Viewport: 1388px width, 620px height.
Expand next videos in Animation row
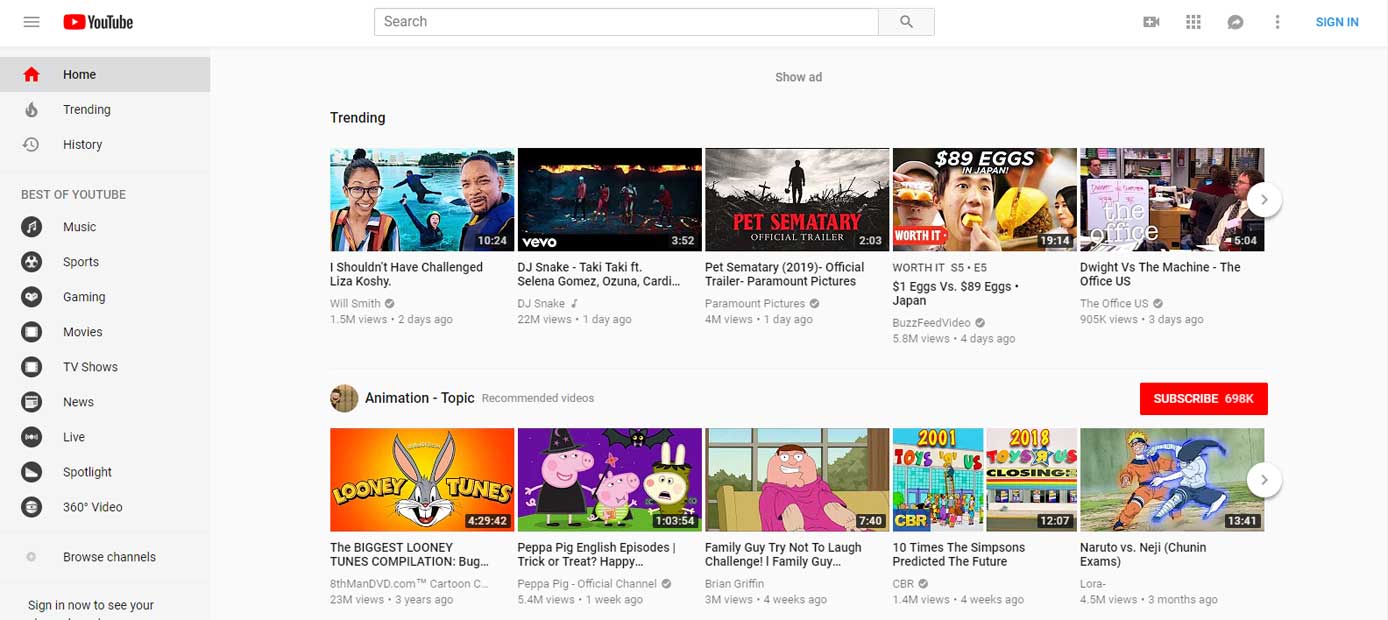[x=1264, y=480]
